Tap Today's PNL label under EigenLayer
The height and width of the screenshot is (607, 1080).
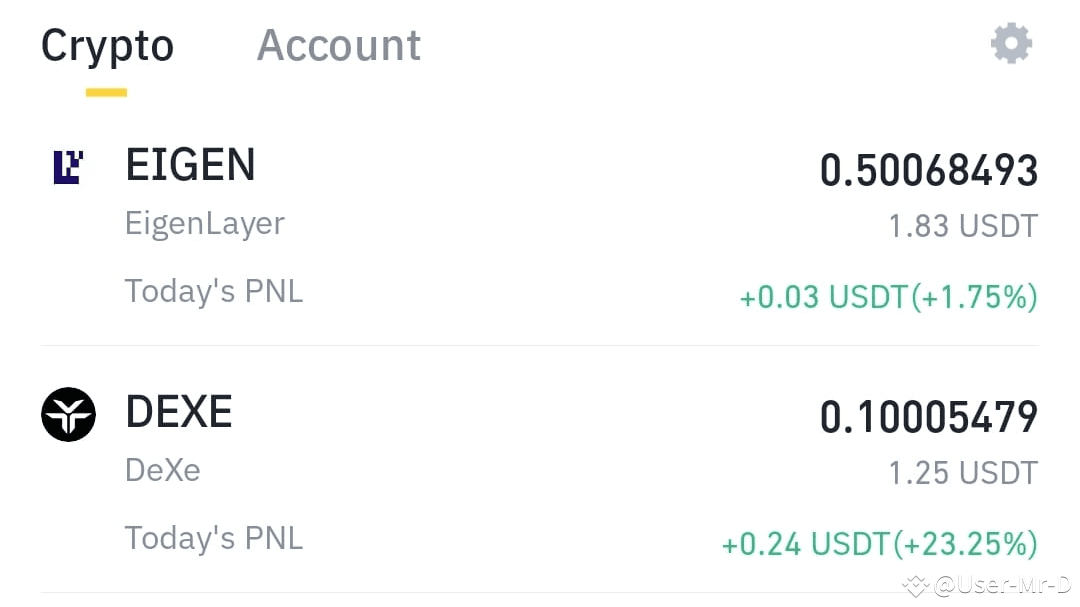214,291
